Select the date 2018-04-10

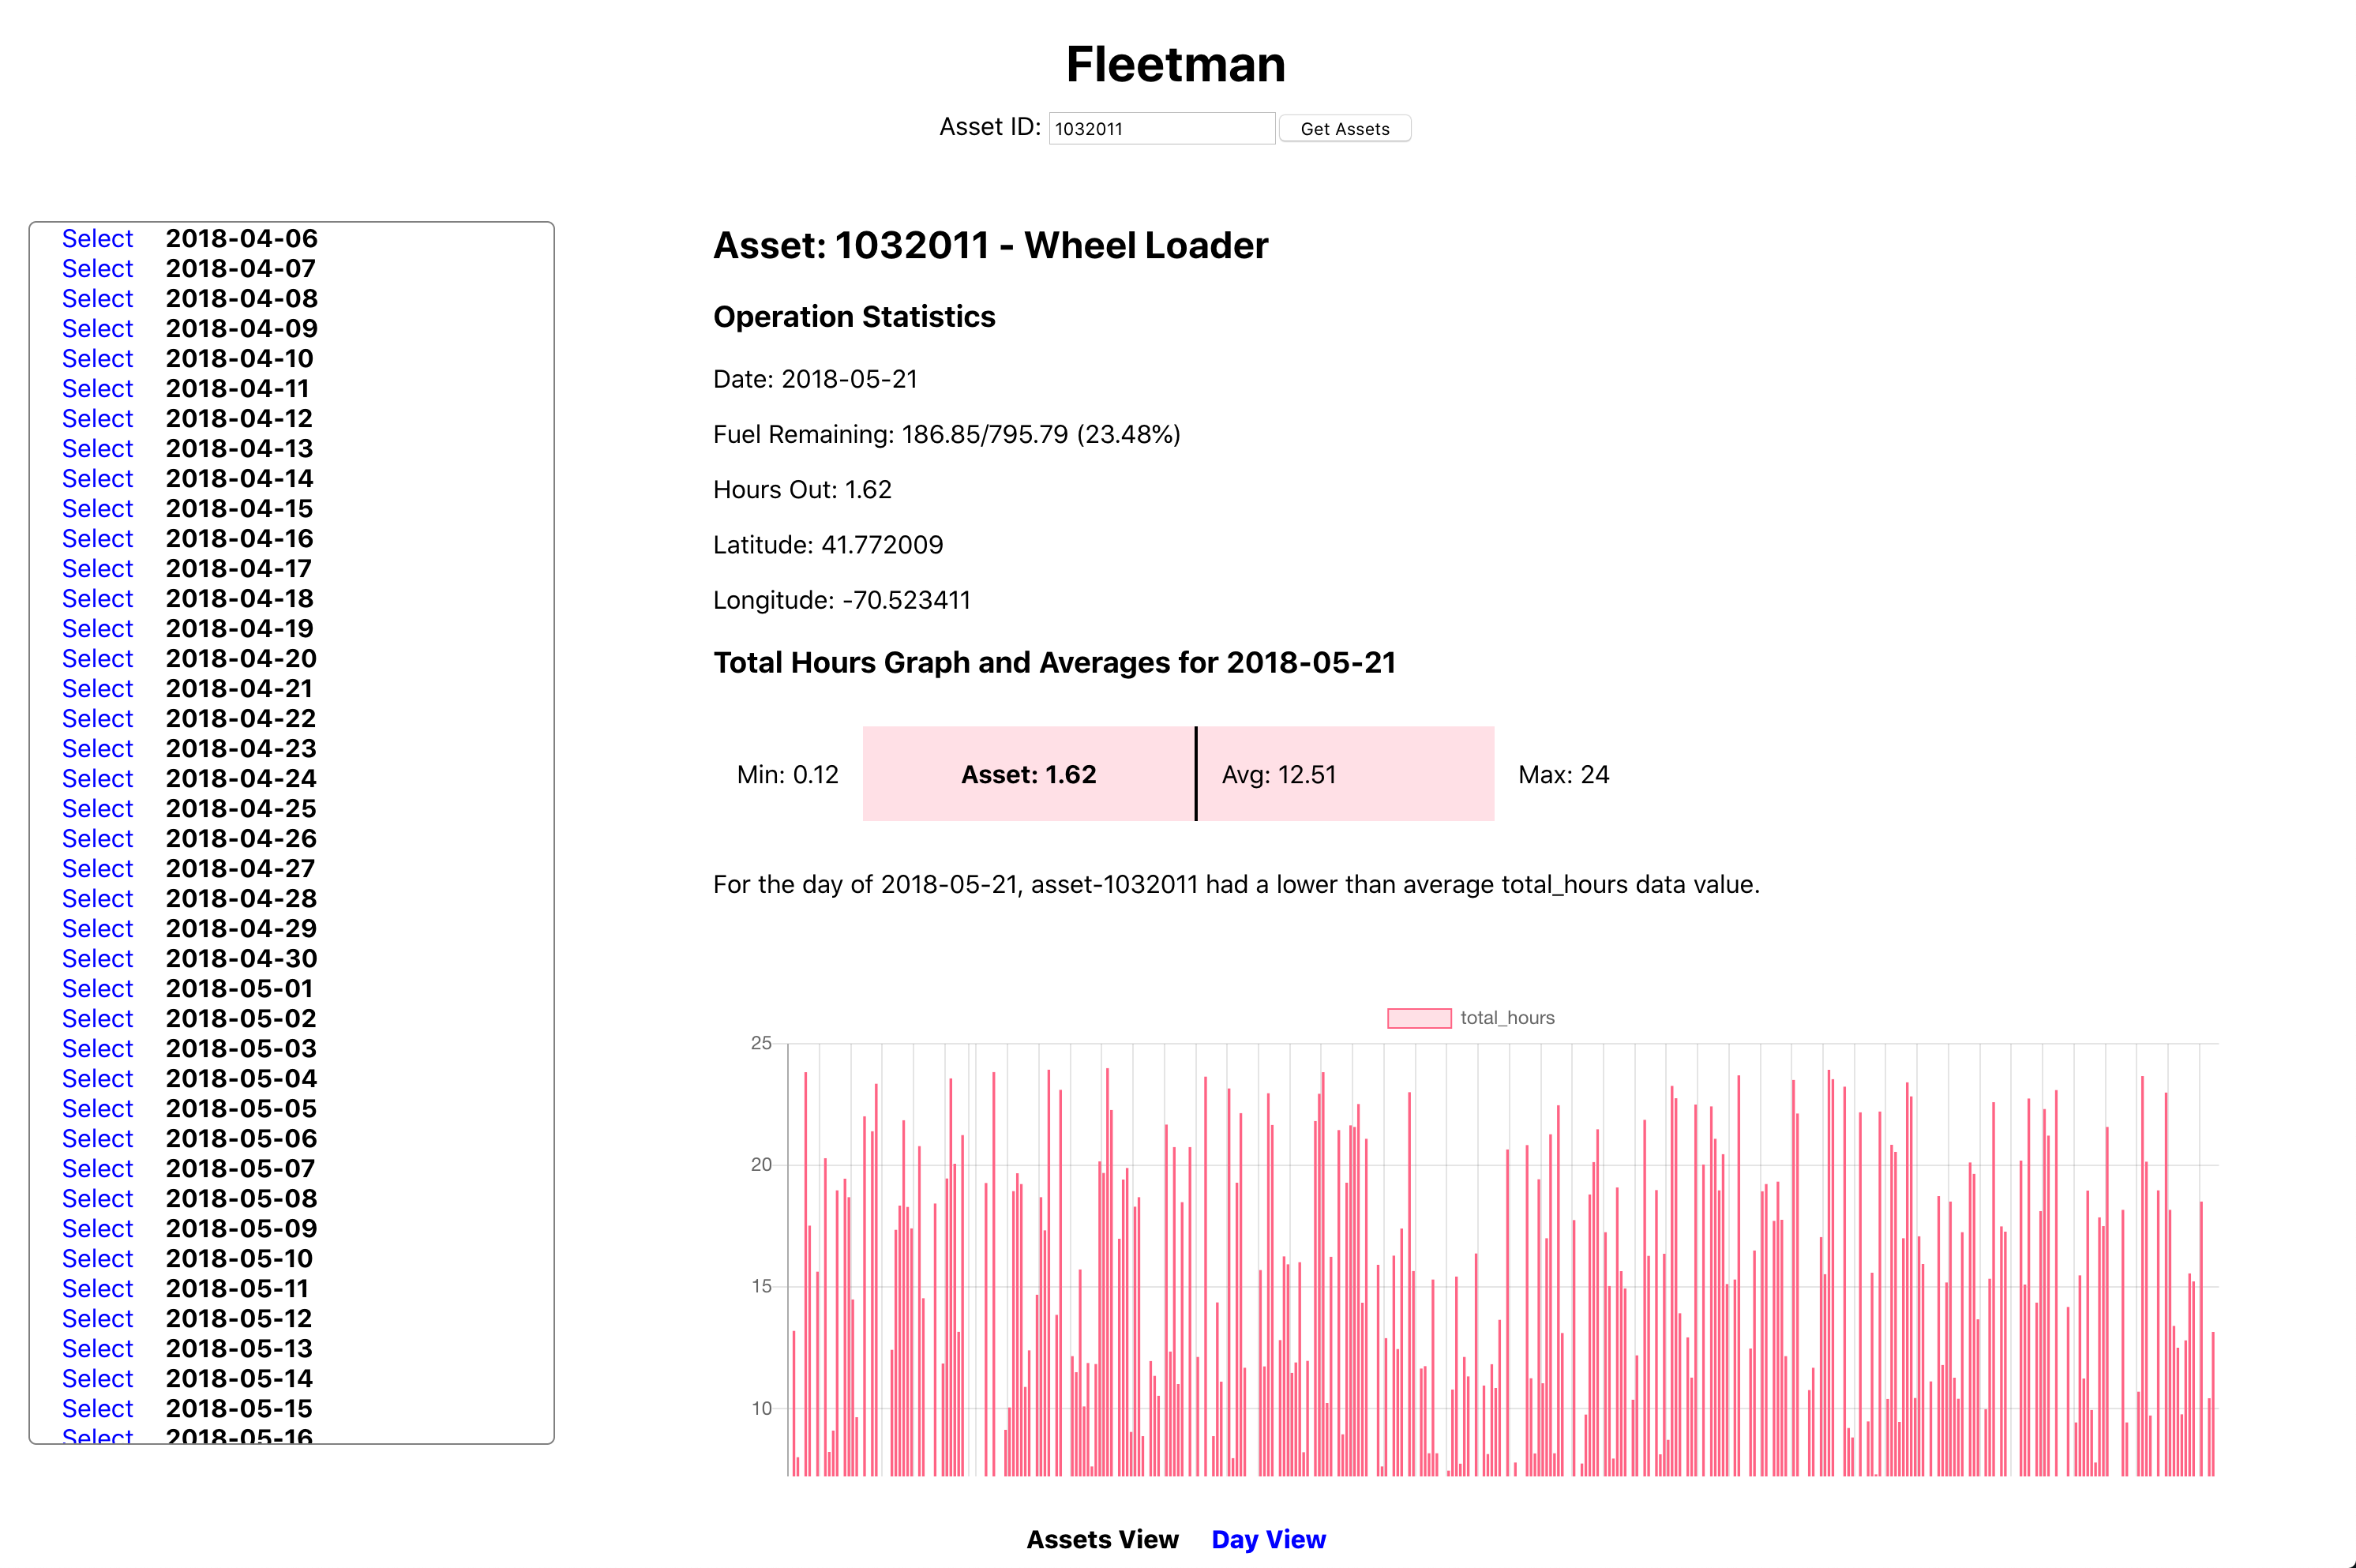coord(97,358)
